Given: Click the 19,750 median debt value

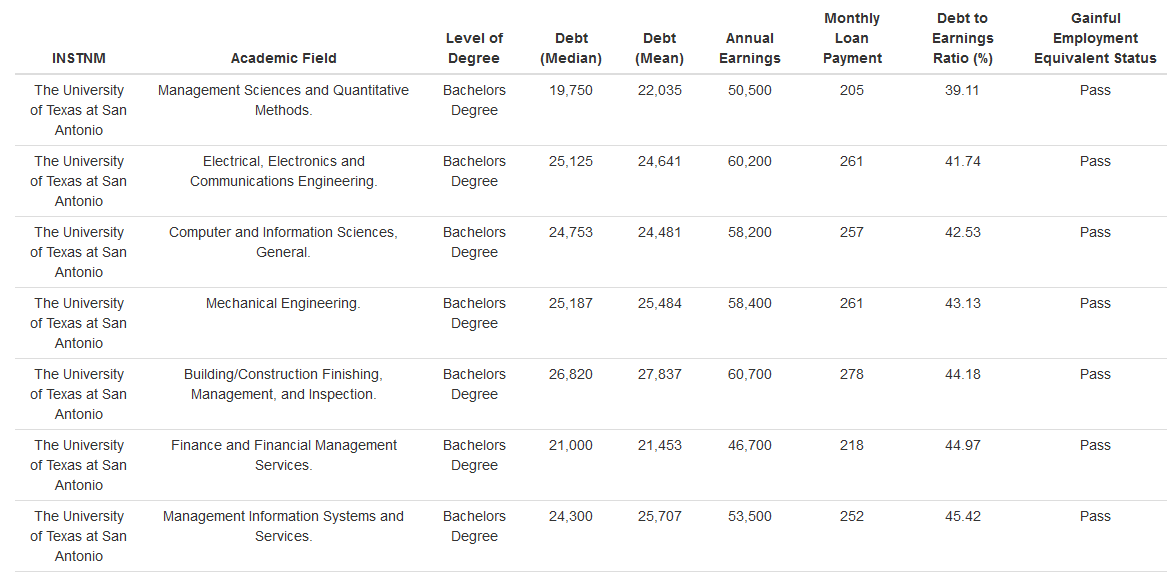Looking at the screenshot, I should pyautogui.click(x=570, y=90).
